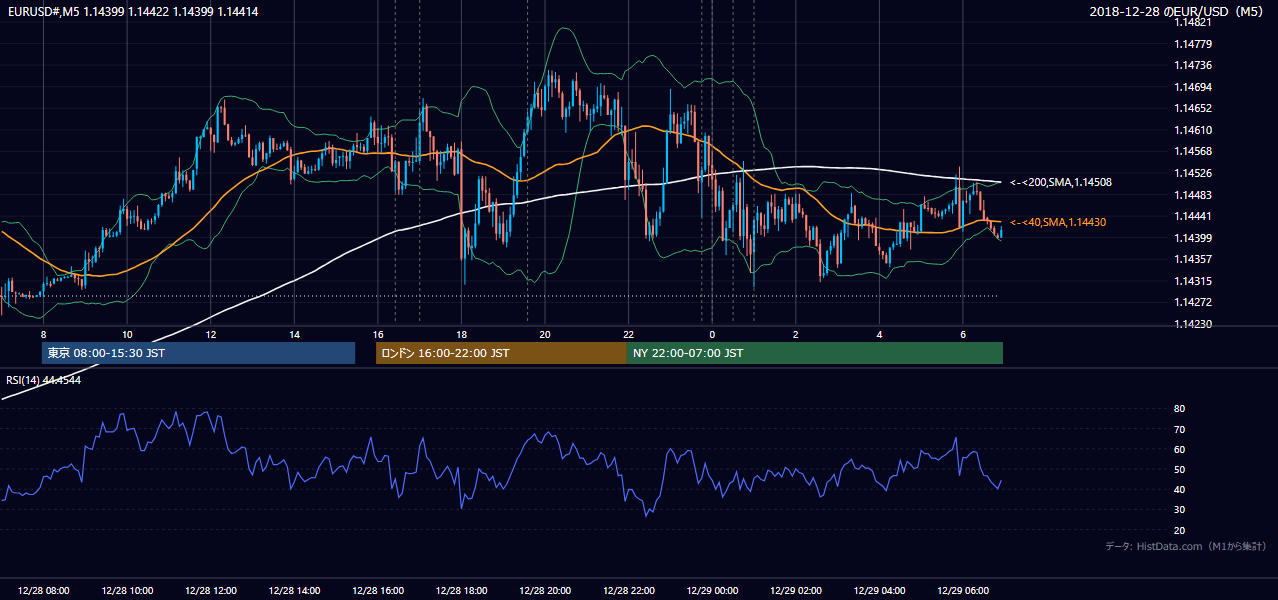Click the 1.14736 price axis label

pos(1192,65)
